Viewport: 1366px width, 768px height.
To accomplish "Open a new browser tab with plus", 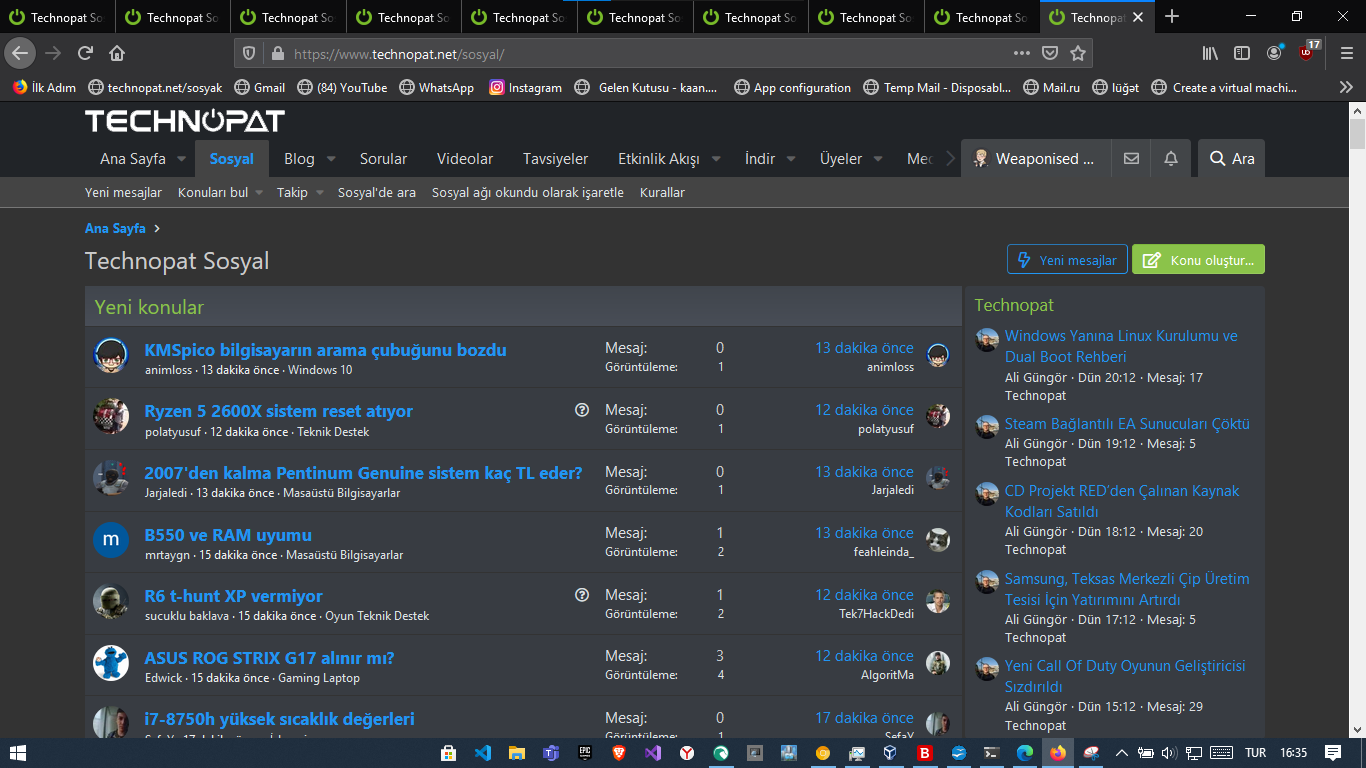I will 1172,17.
